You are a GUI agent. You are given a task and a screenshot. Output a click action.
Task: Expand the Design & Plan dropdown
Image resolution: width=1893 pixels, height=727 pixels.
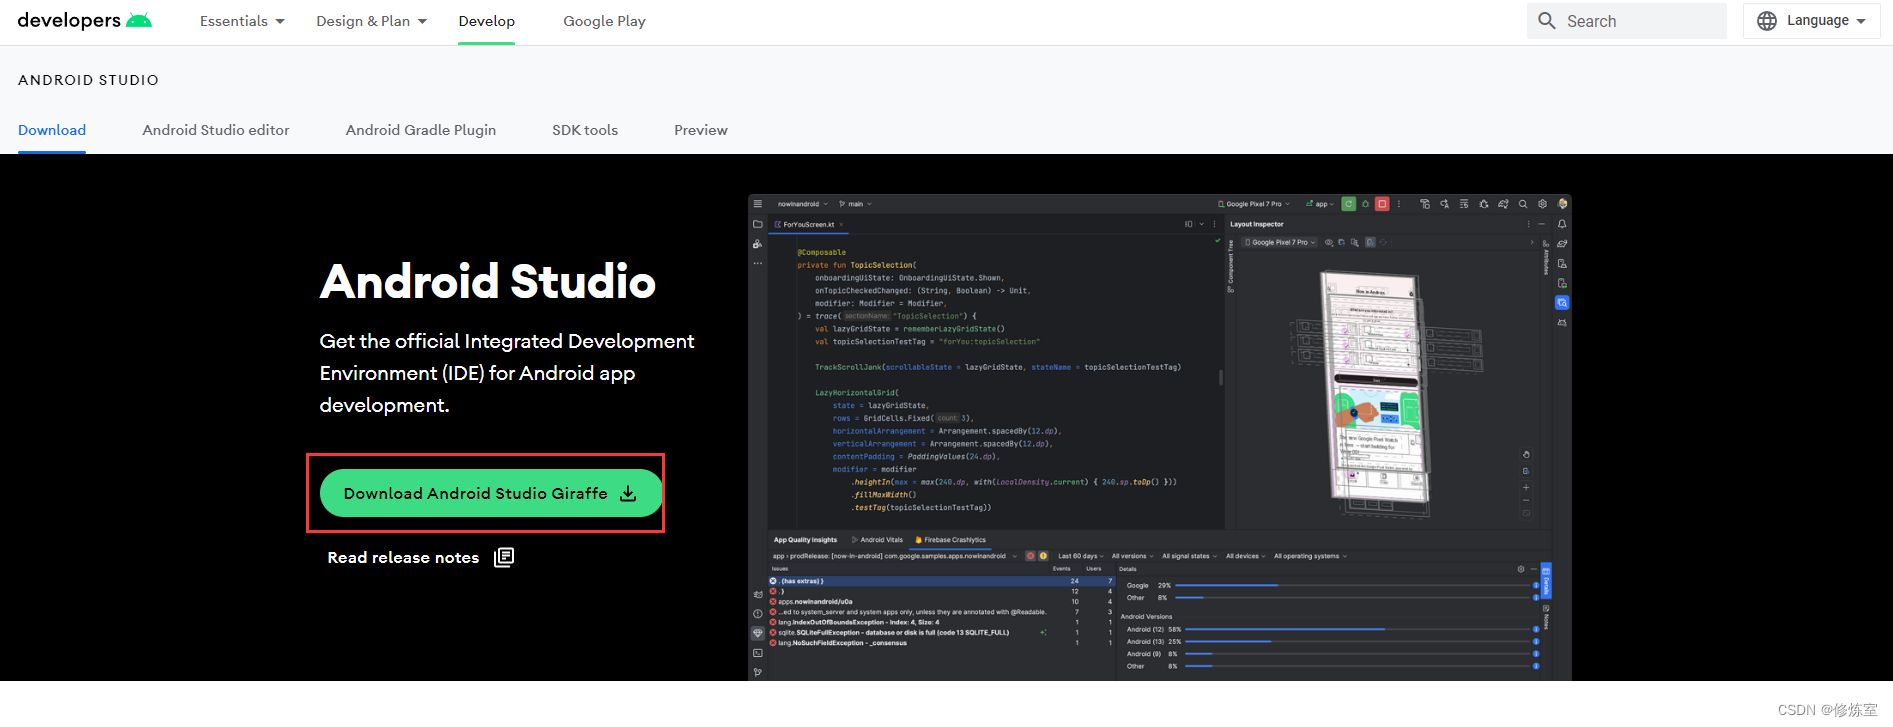click(371, 21)
